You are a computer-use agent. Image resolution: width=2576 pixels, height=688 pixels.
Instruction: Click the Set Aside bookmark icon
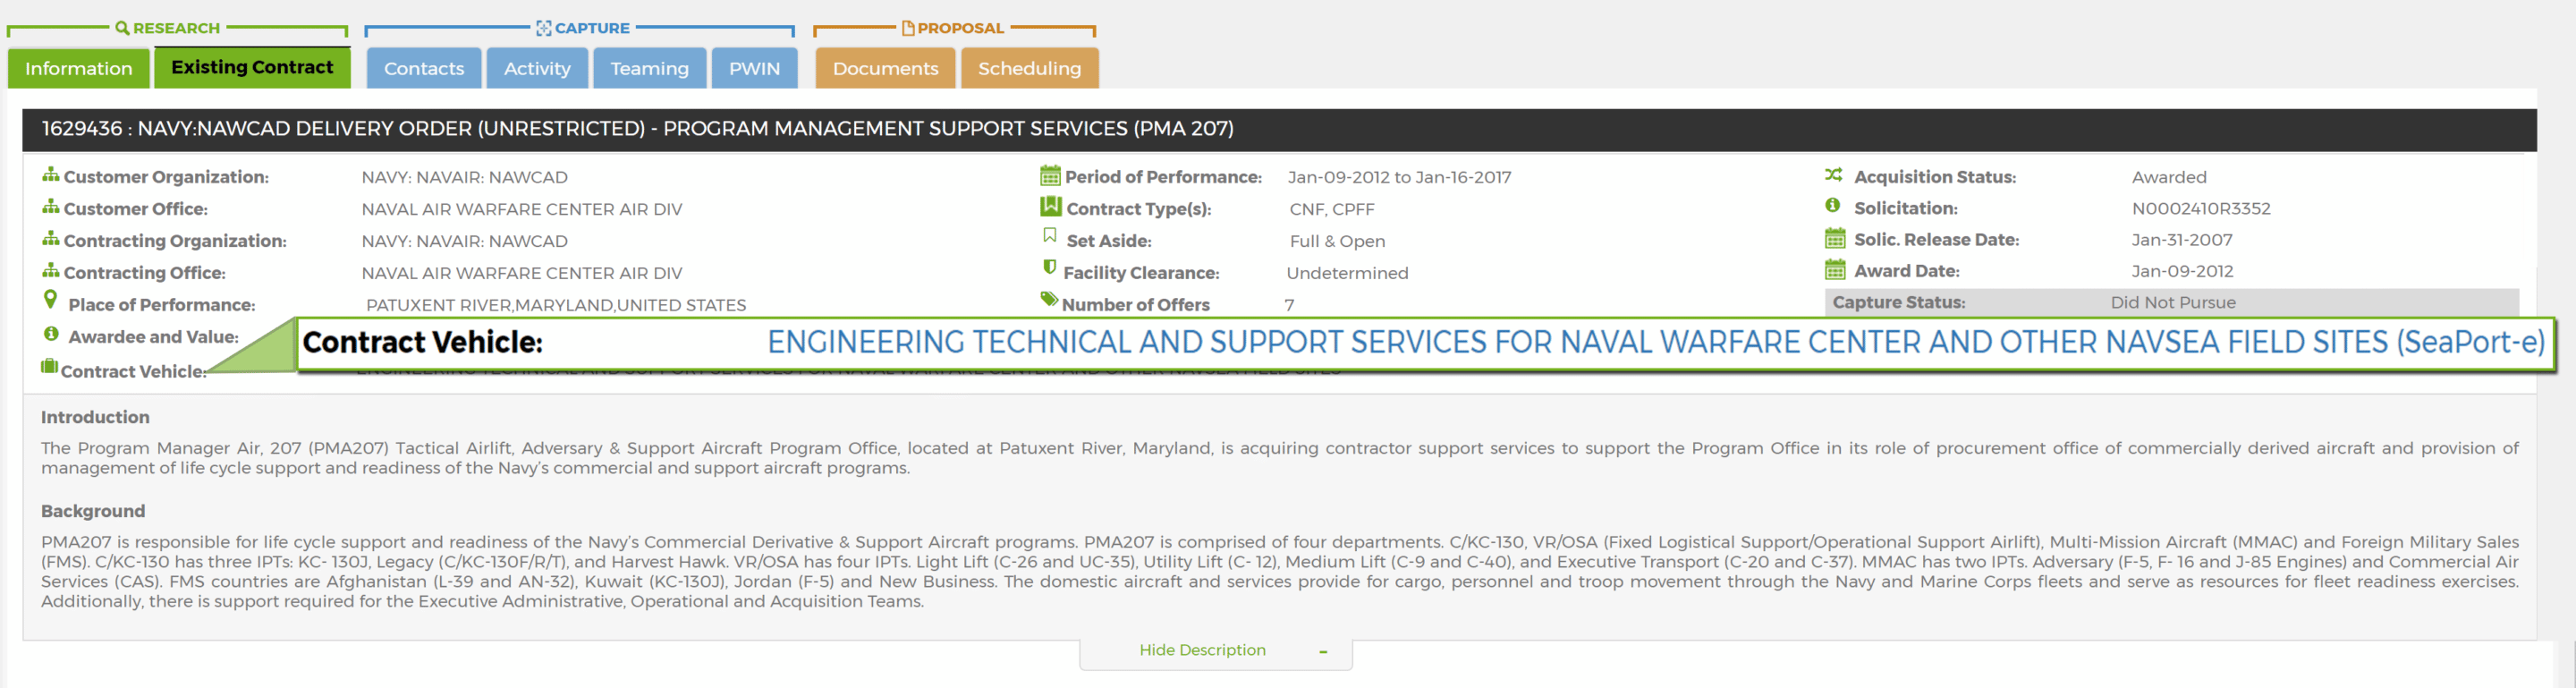(1049, 236)
